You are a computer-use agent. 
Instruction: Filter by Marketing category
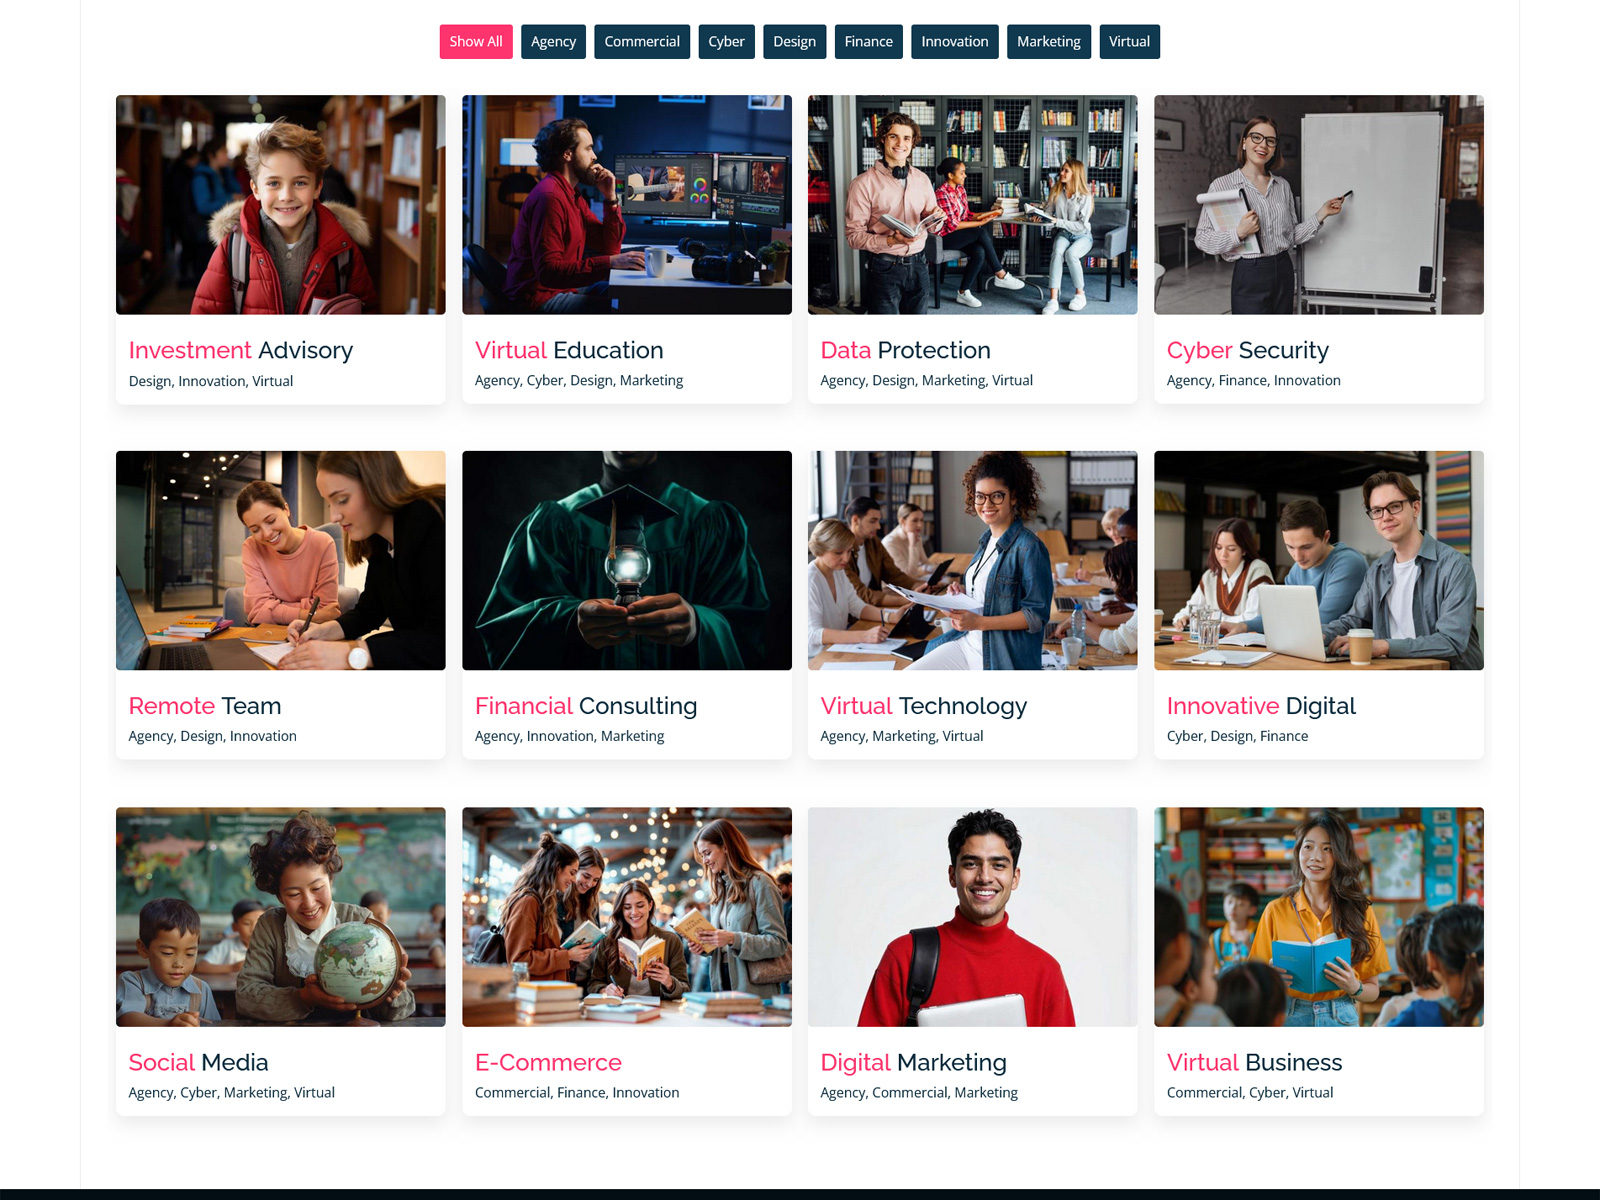click(1048, 42)
